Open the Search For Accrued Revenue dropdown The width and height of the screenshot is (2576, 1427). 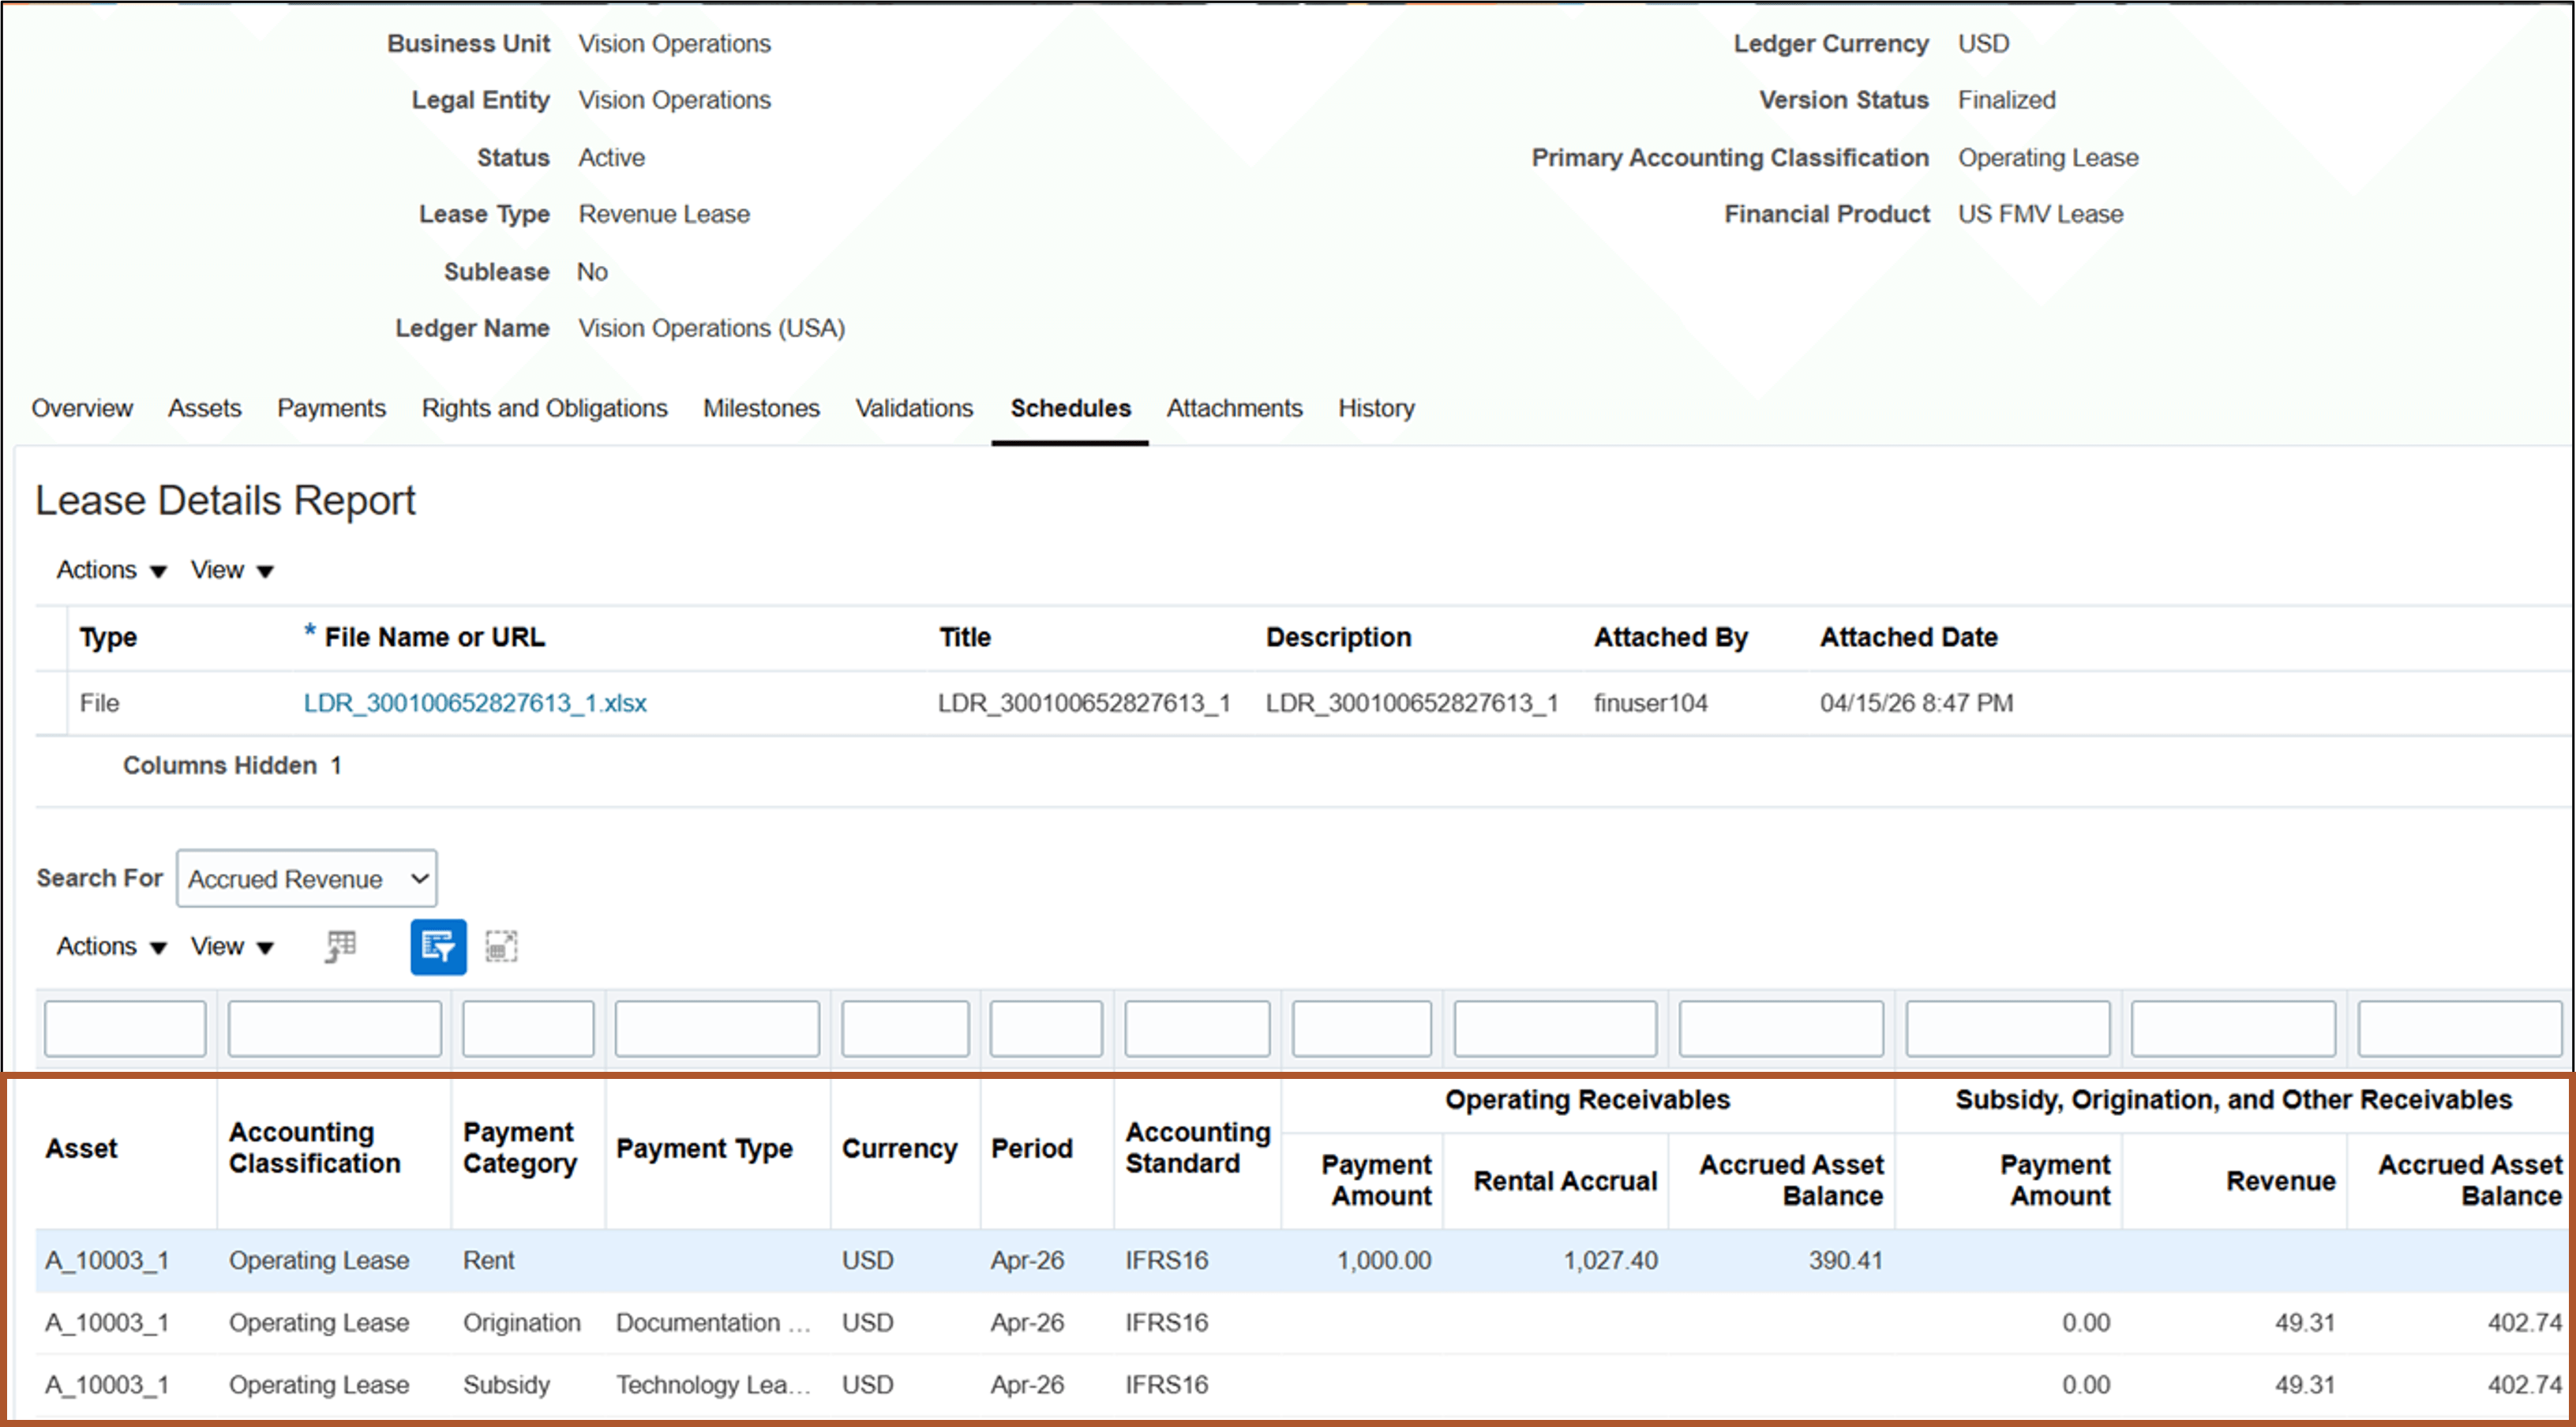pos(307,879)
